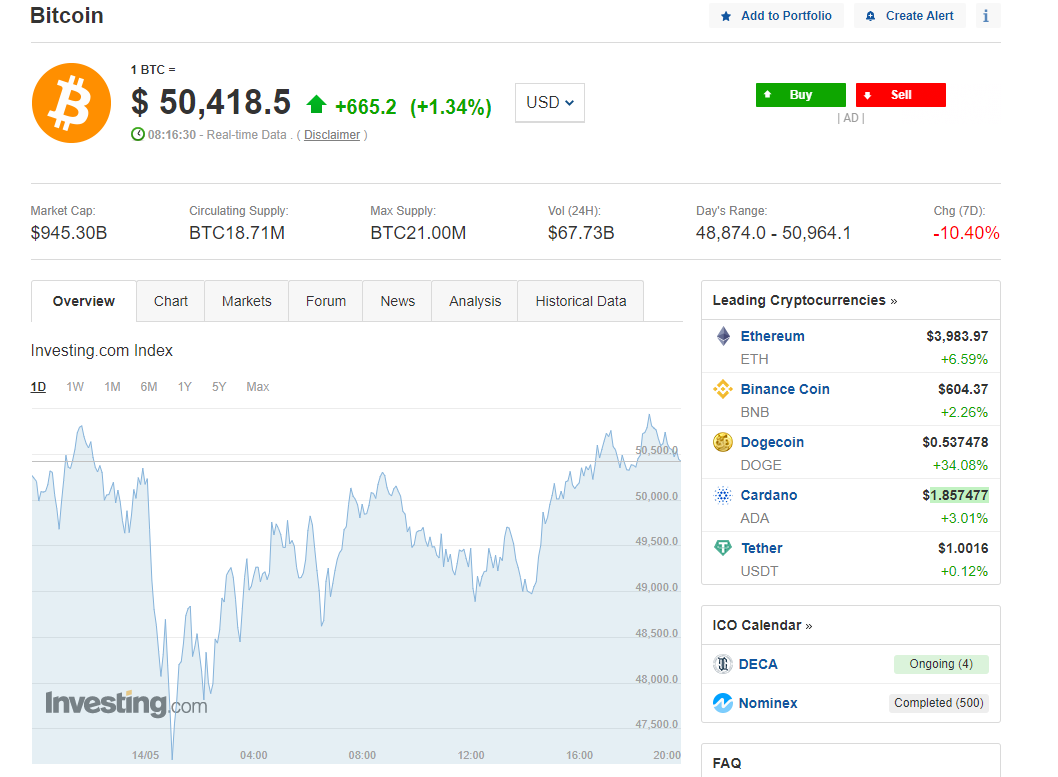The width and height of the screenshot is (1058, 777).
Task: Open the News tab
Action: coord(397,301)
